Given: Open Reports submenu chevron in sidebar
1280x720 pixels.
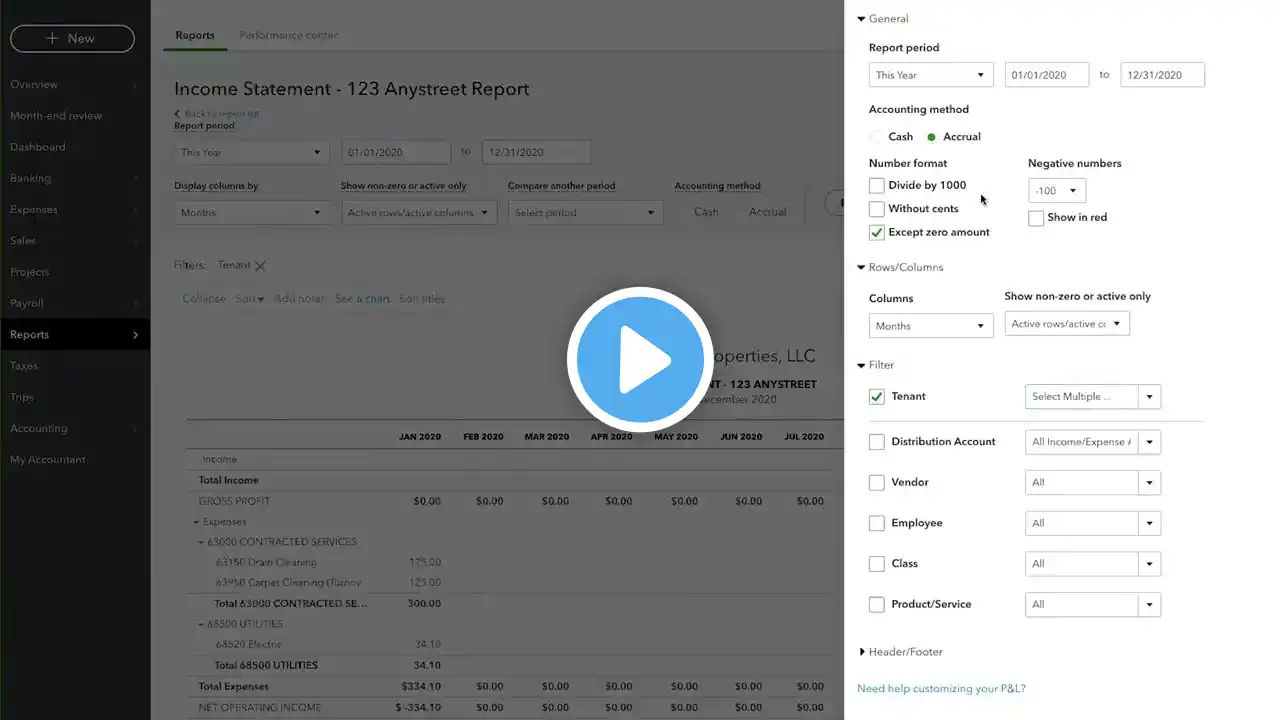Looking at the screenshot, I should [x=135, y=335].
